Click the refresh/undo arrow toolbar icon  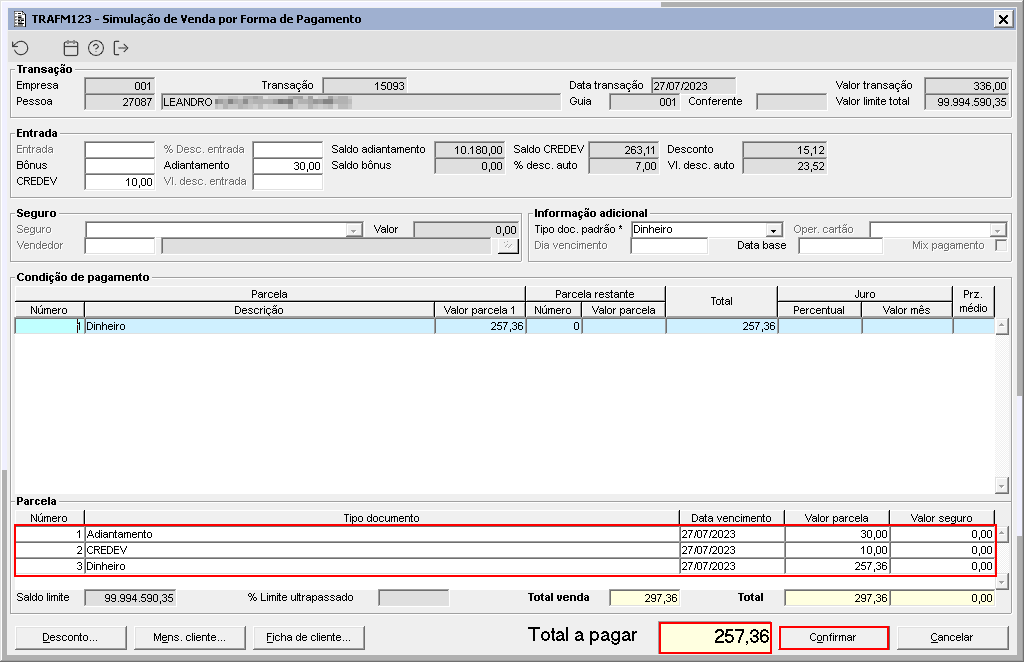(20, 48)
